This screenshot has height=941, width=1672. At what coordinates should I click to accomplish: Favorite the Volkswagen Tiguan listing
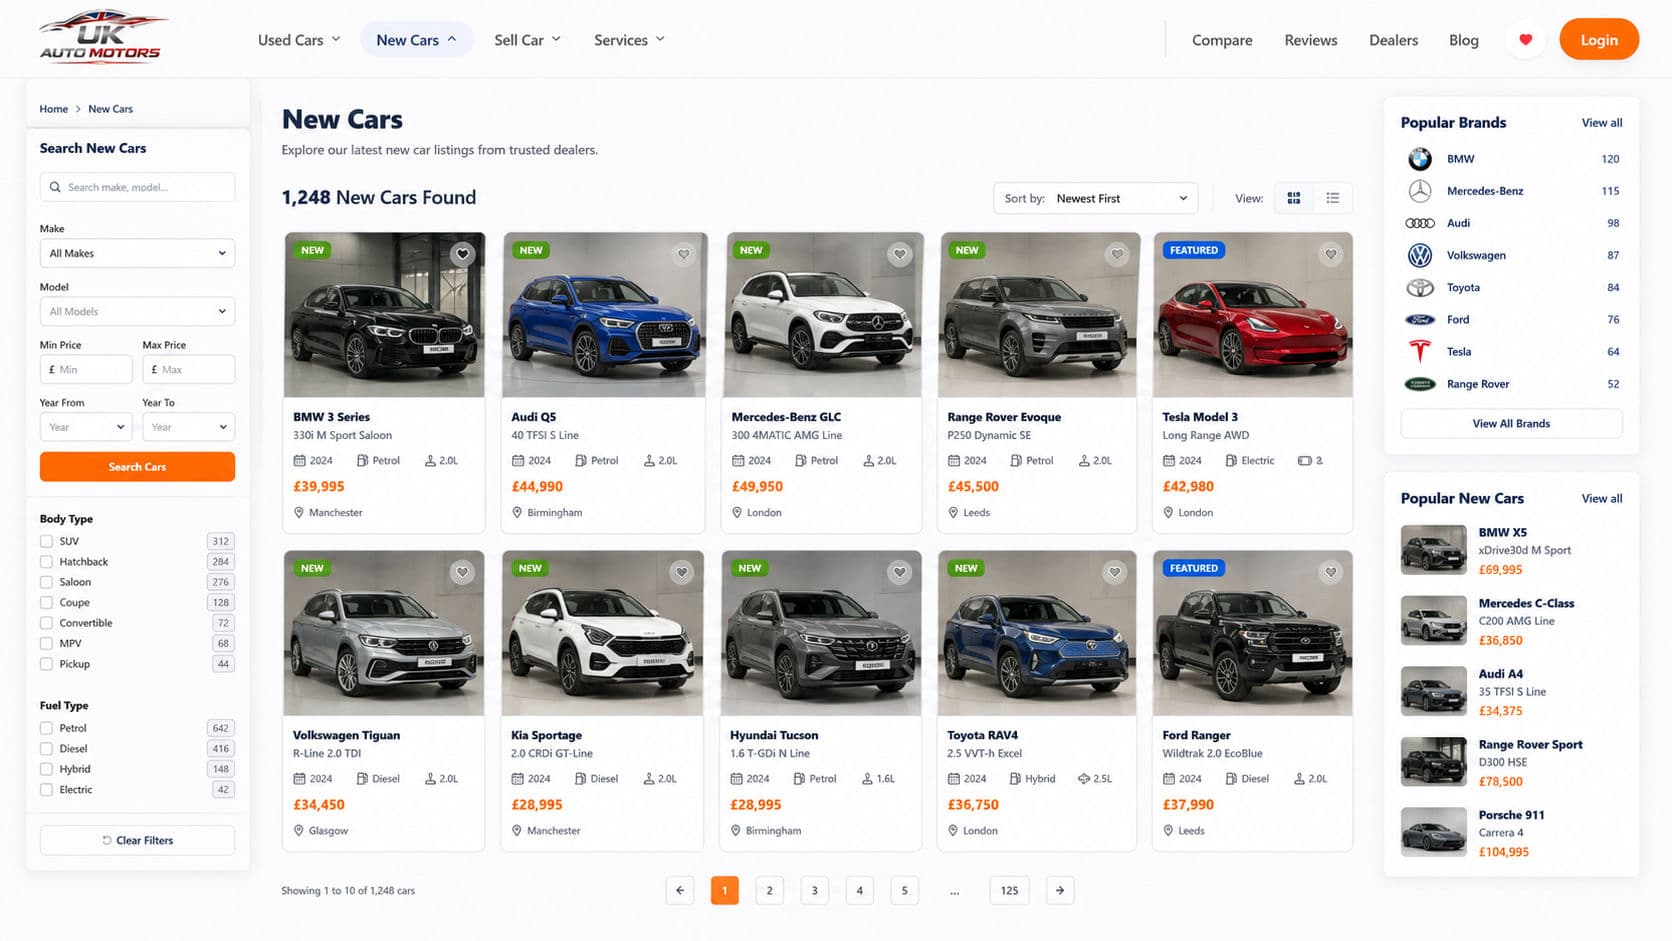462,572
